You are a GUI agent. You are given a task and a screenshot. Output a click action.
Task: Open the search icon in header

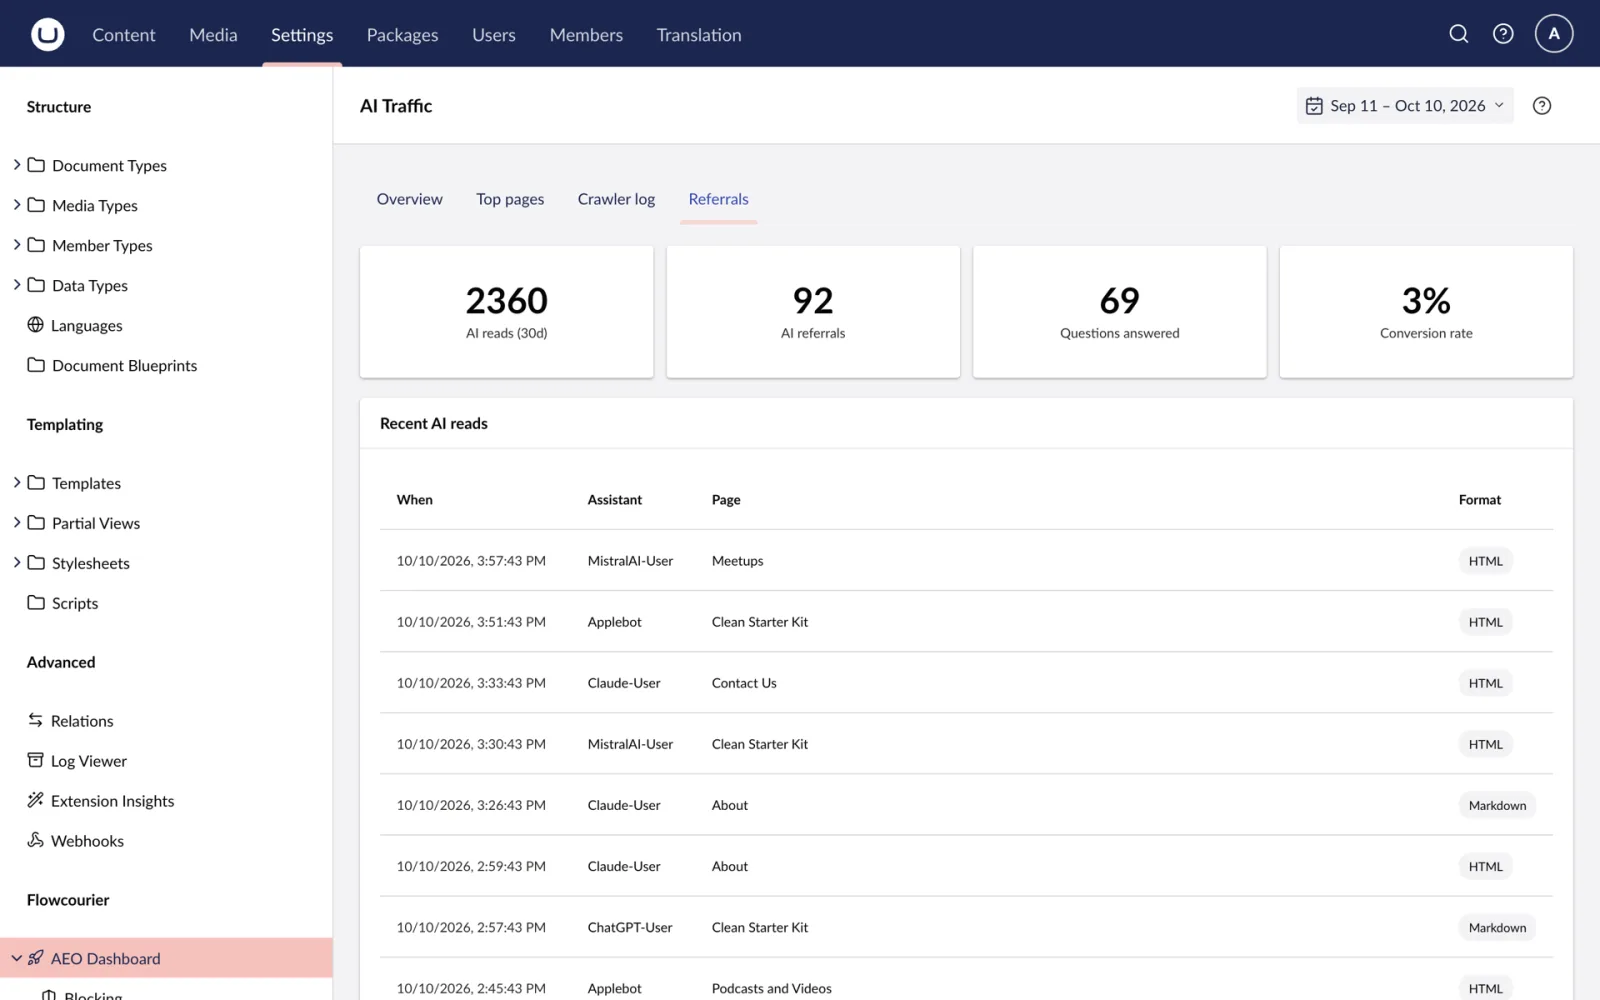(1459, 34)
